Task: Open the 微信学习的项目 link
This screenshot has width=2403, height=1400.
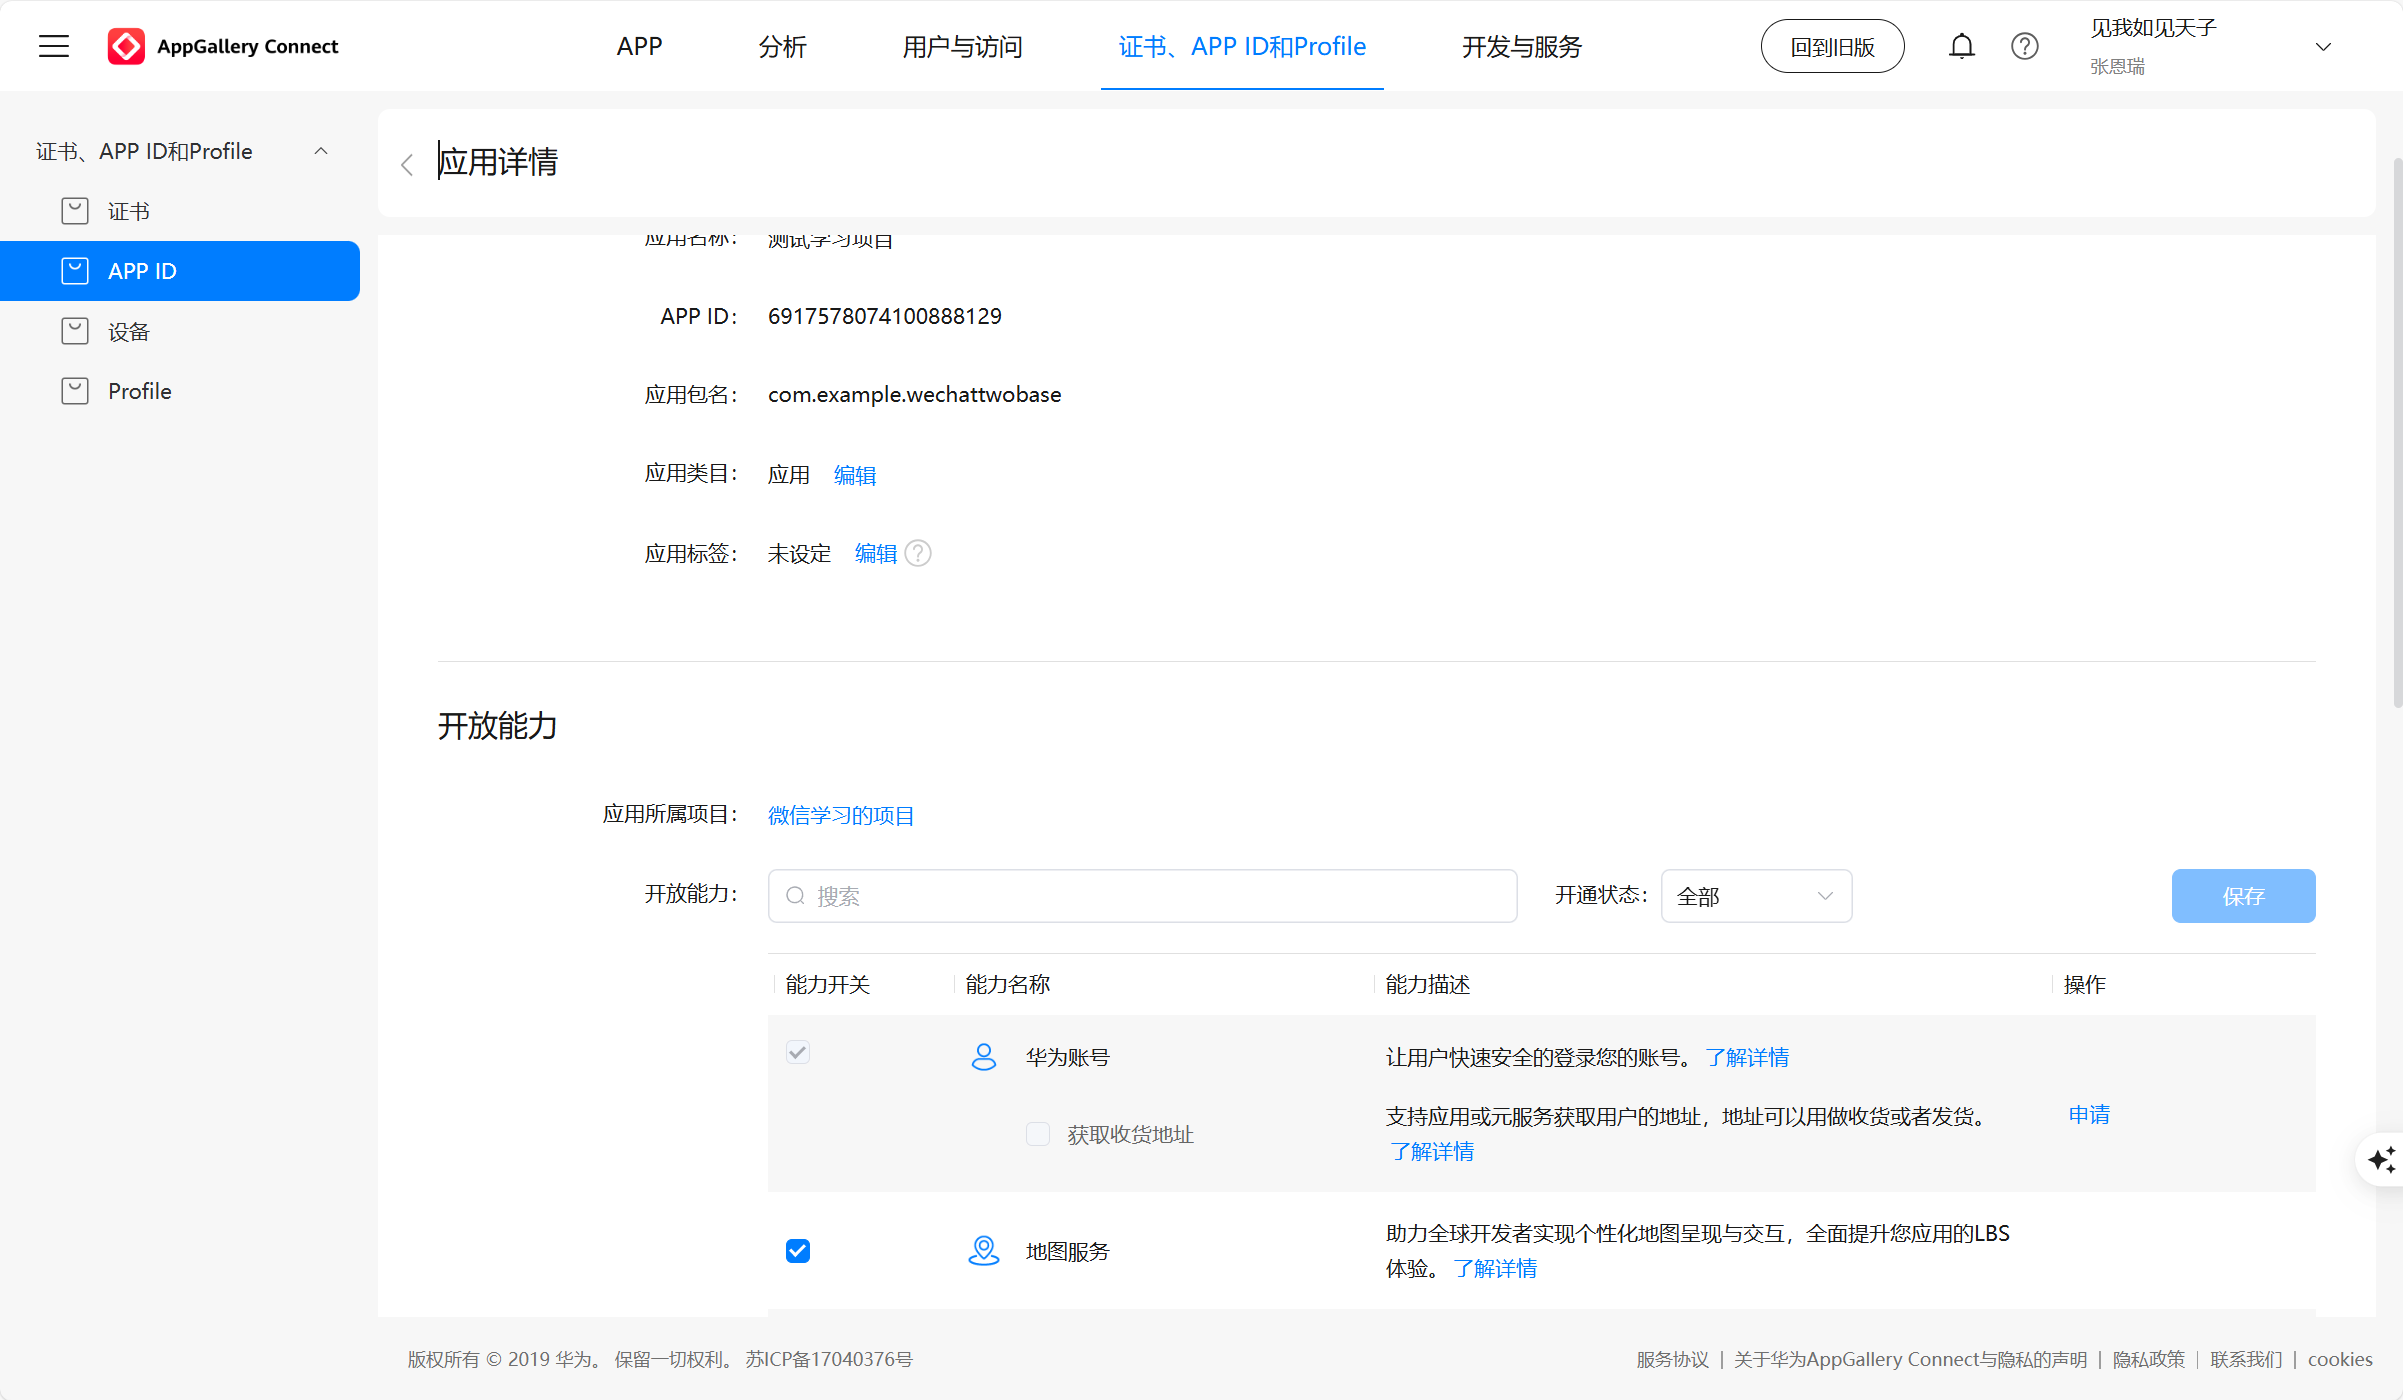Action: pos(840,815)
